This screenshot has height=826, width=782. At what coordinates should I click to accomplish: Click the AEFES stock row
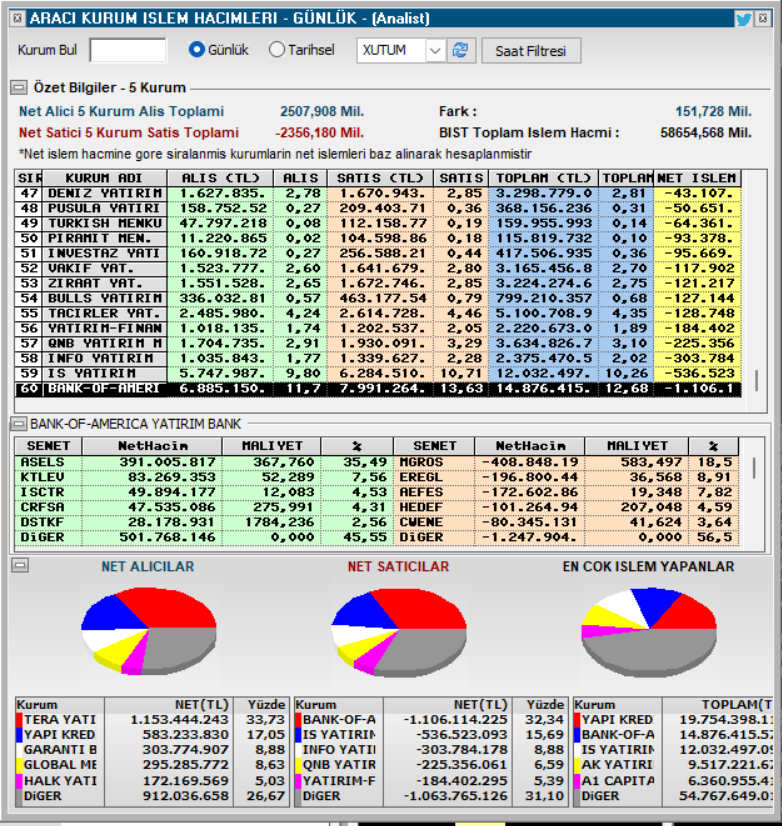pos(566,493)
